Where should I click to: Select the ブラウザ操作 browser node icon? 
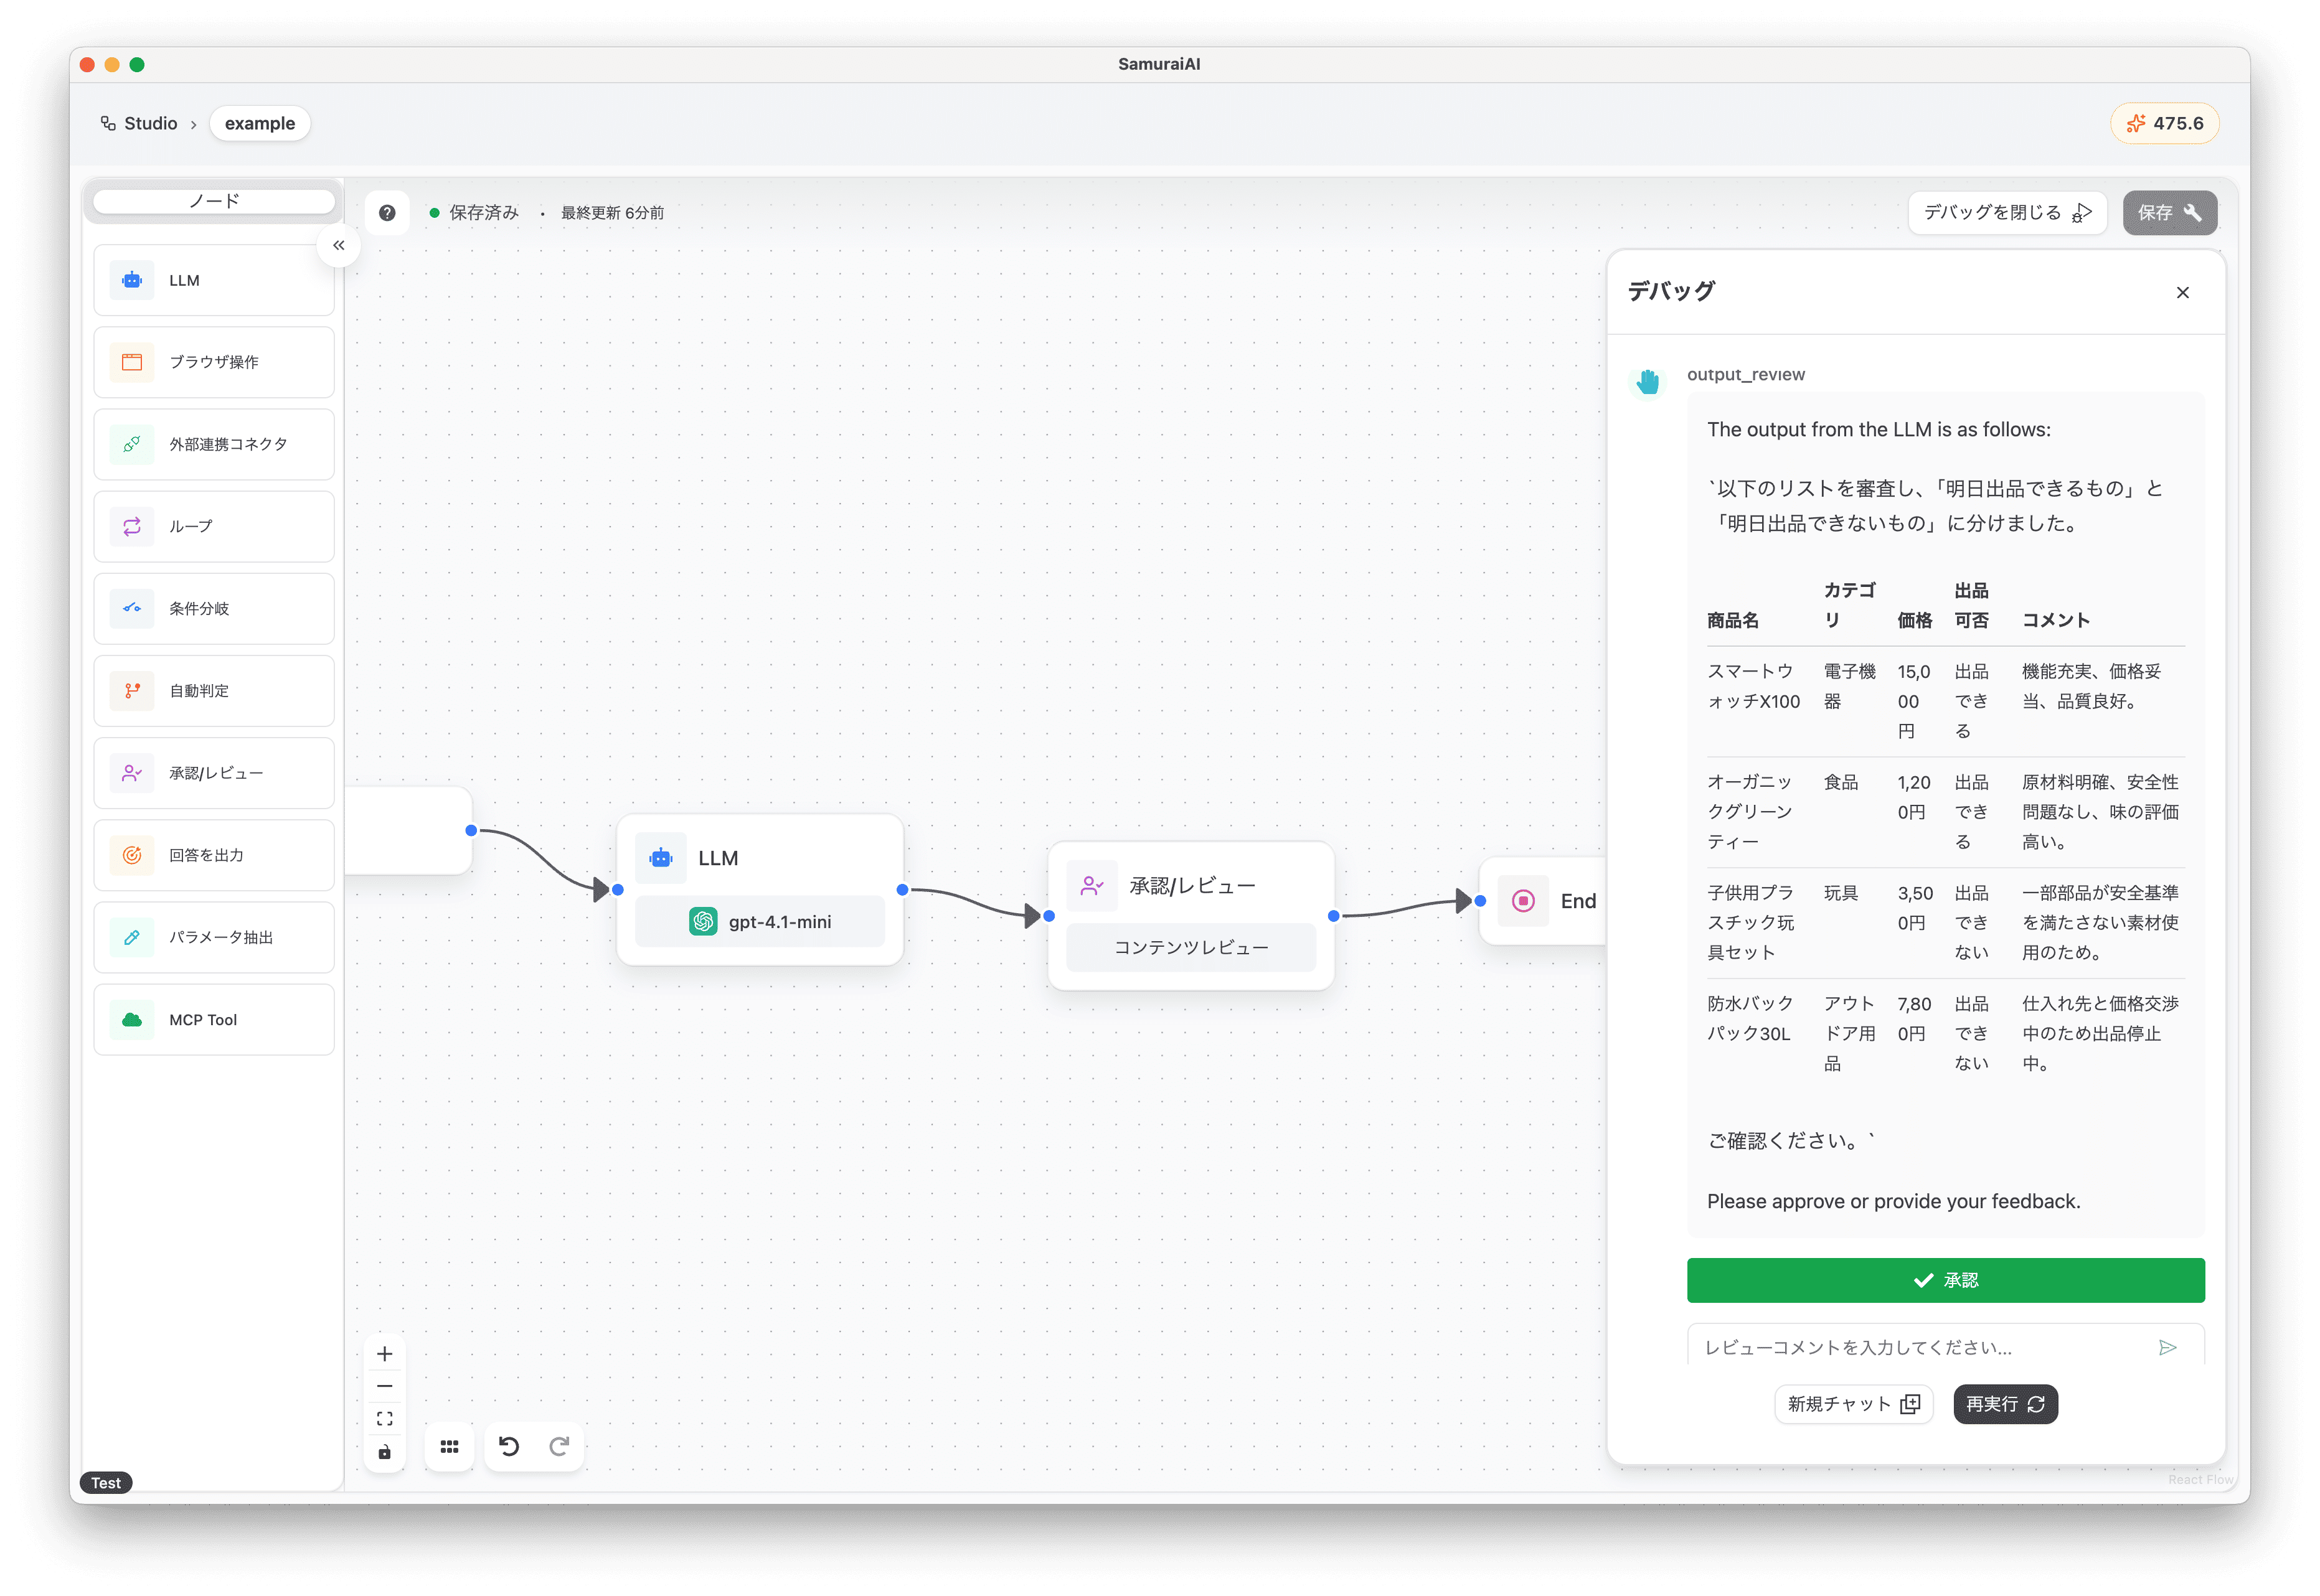pos(132,362)
